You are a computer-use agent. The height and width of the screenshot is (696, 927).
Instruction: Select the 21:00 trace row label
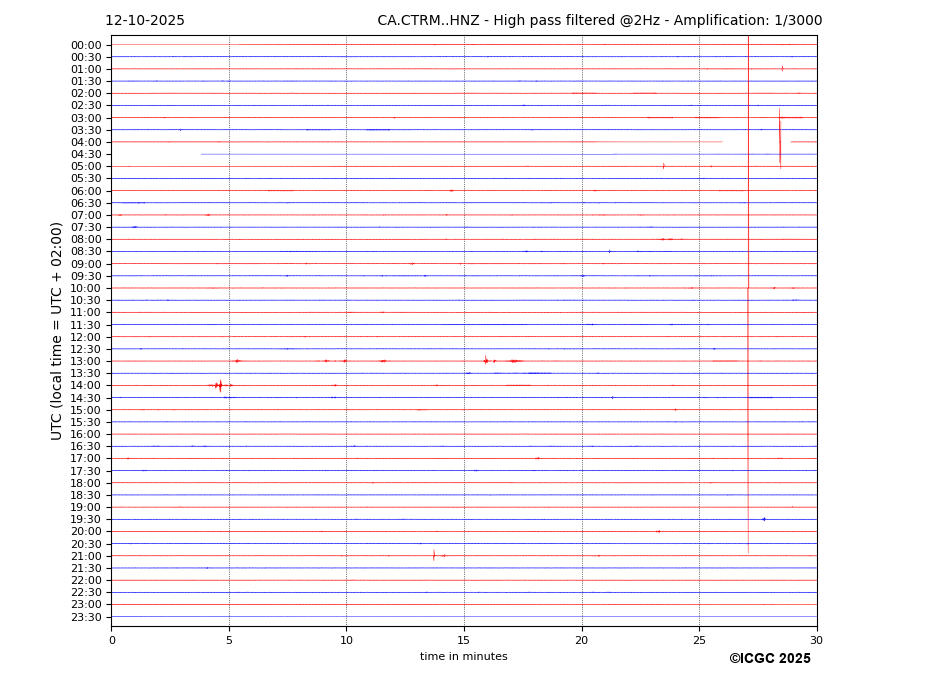[86, 556]
